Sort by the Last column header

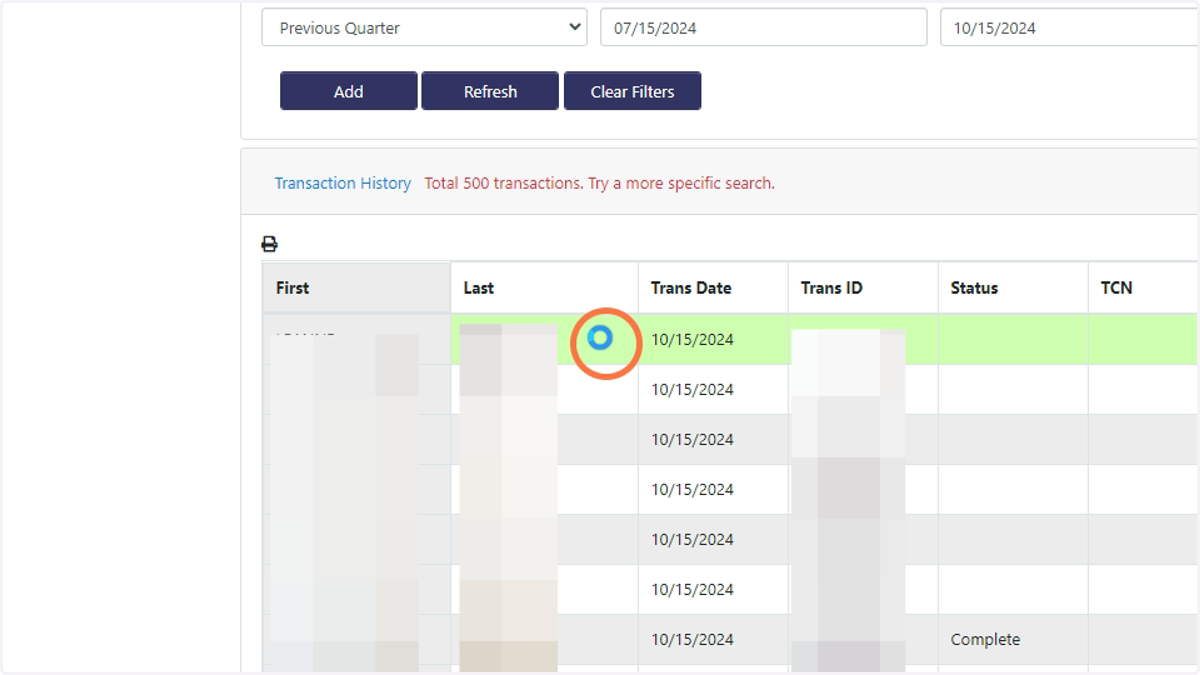click(x=544, y=288)
